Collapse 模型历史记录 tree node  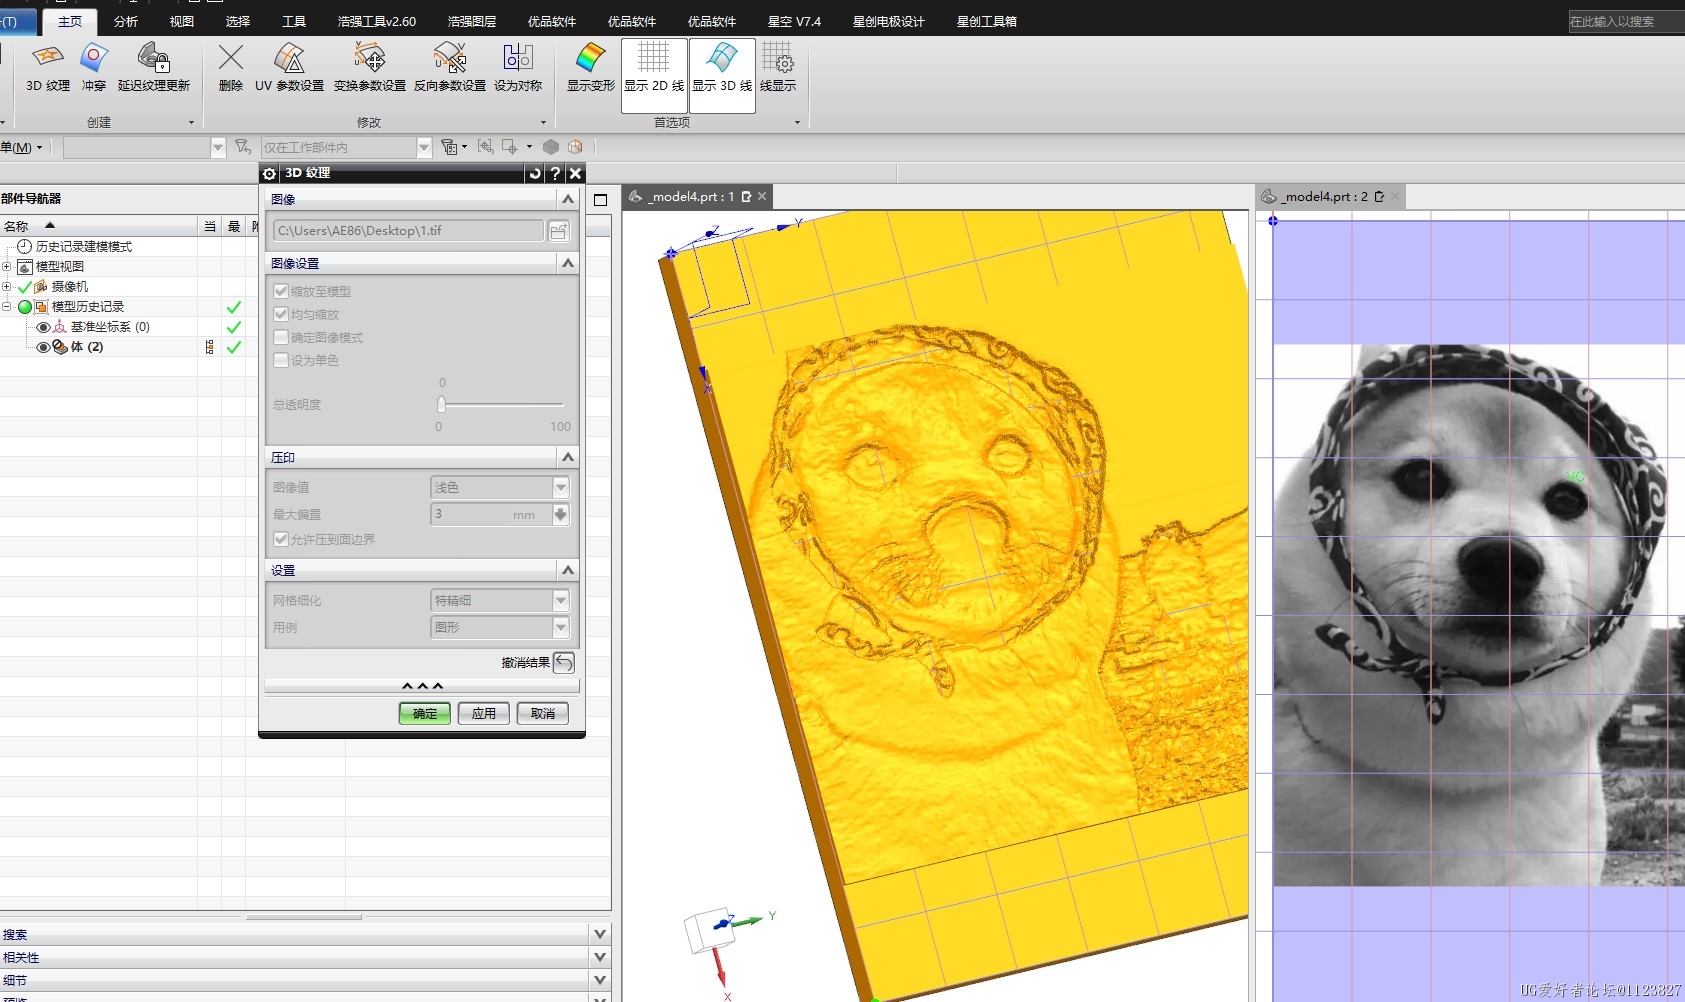tap(6, 306)
